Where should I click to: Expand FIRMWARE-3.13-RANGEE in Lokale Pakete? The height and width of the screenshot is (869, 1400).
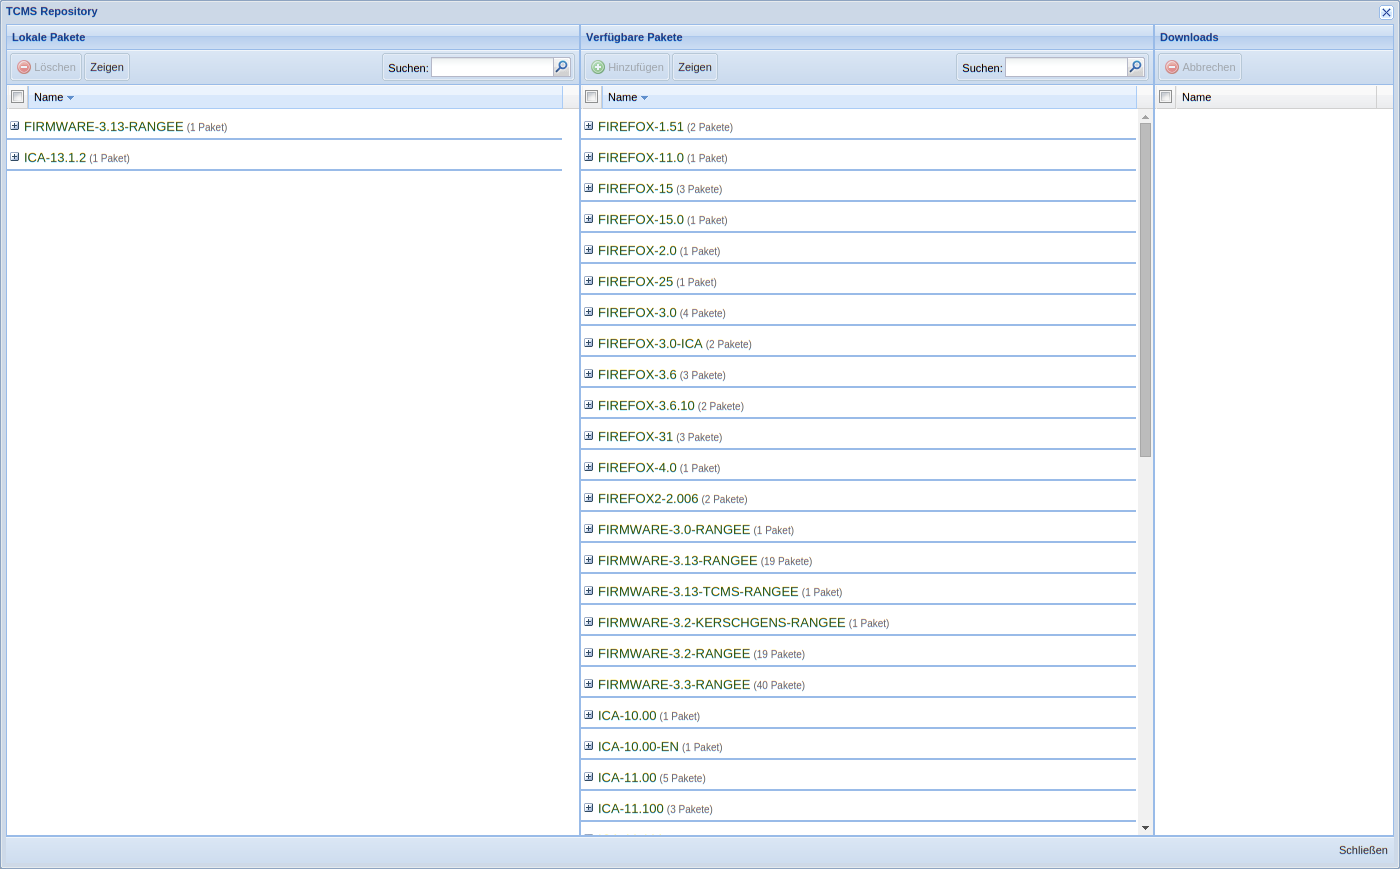coord(14,125)
